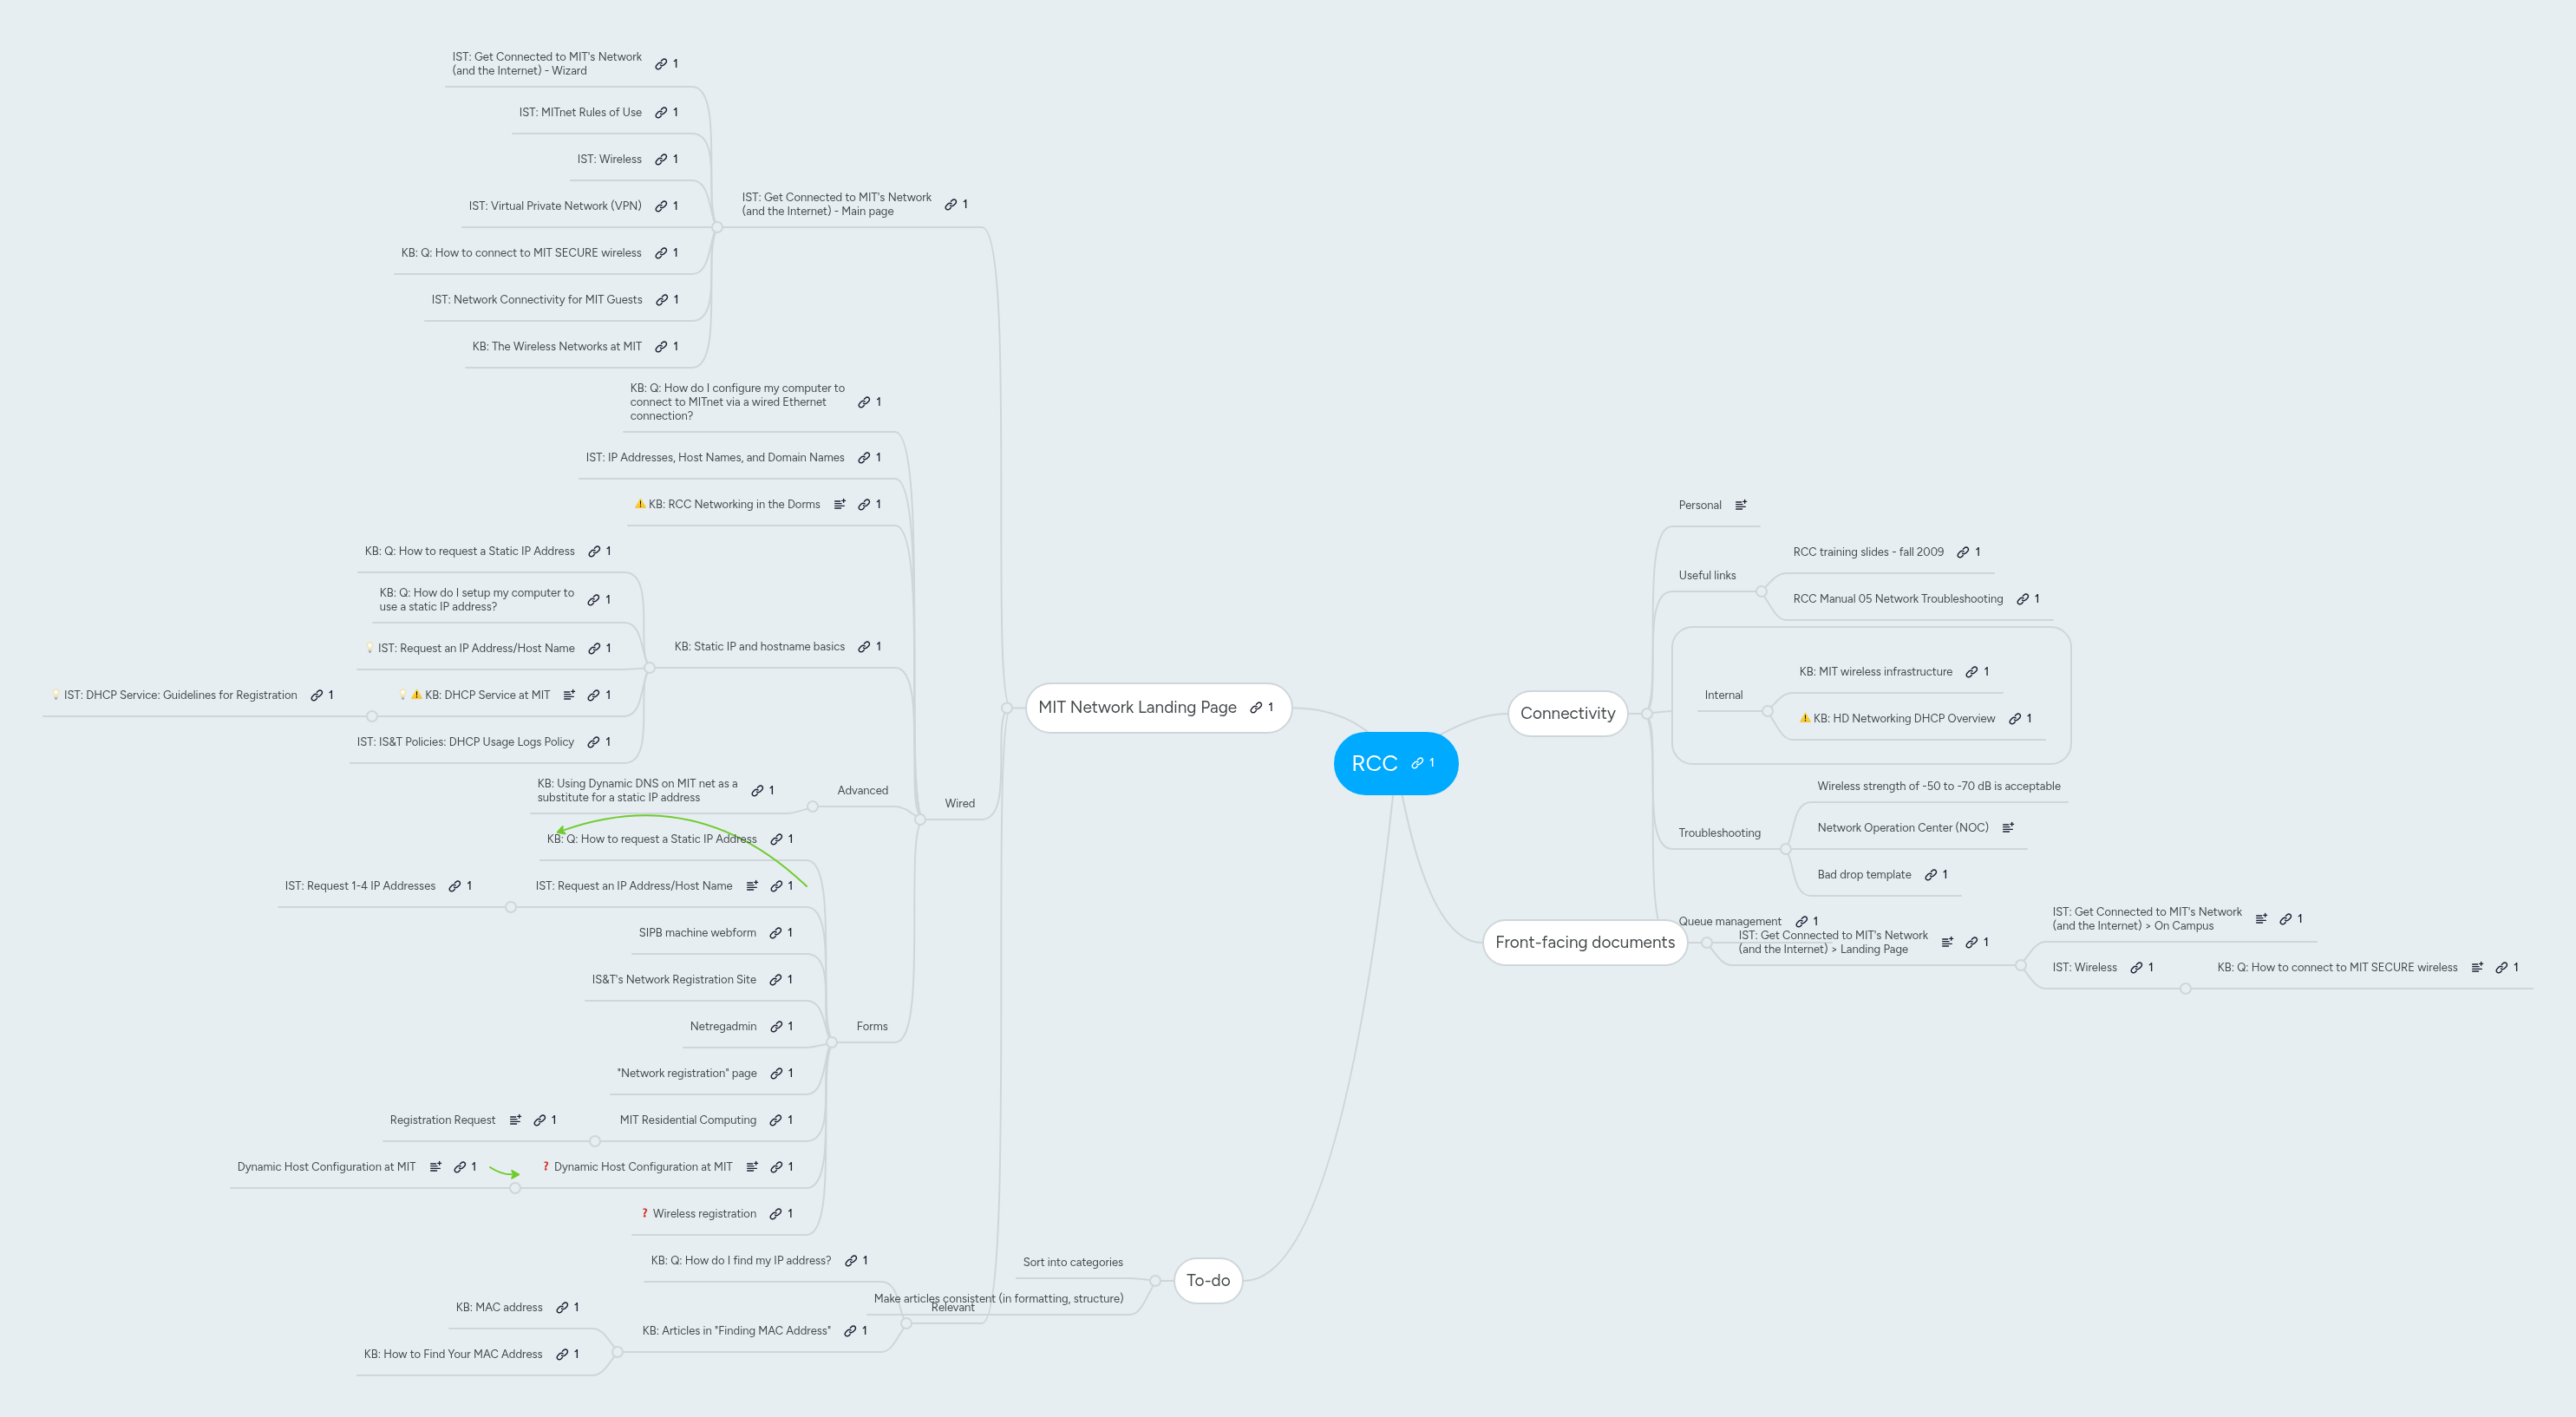Open notes icon on Registration Request
Screen dimensions: 2576x1417
pos(516,1120)
